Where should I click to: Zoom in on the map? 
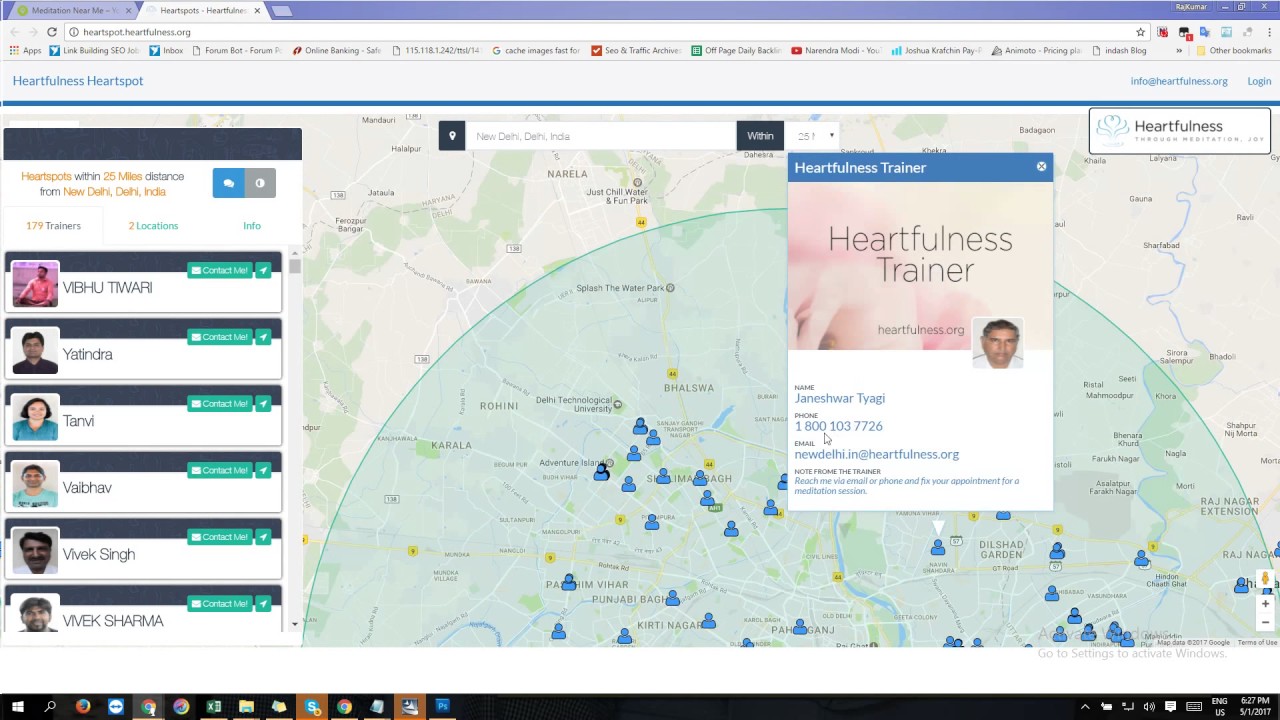[x=1265, y=604]
